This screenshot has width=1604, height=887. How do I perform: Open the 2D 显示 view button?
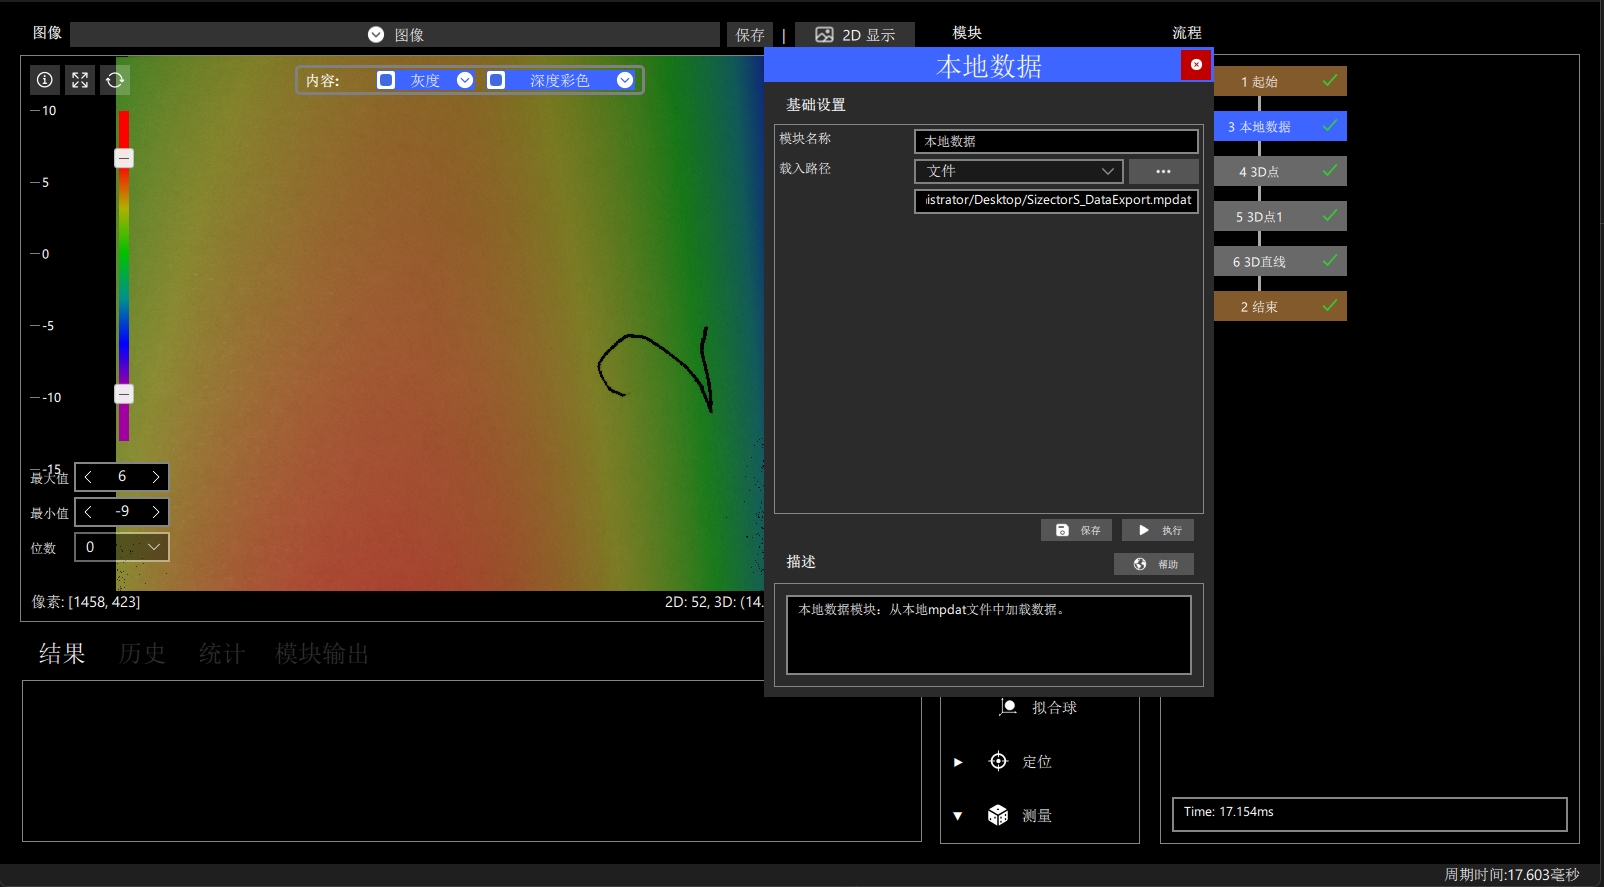855,35
